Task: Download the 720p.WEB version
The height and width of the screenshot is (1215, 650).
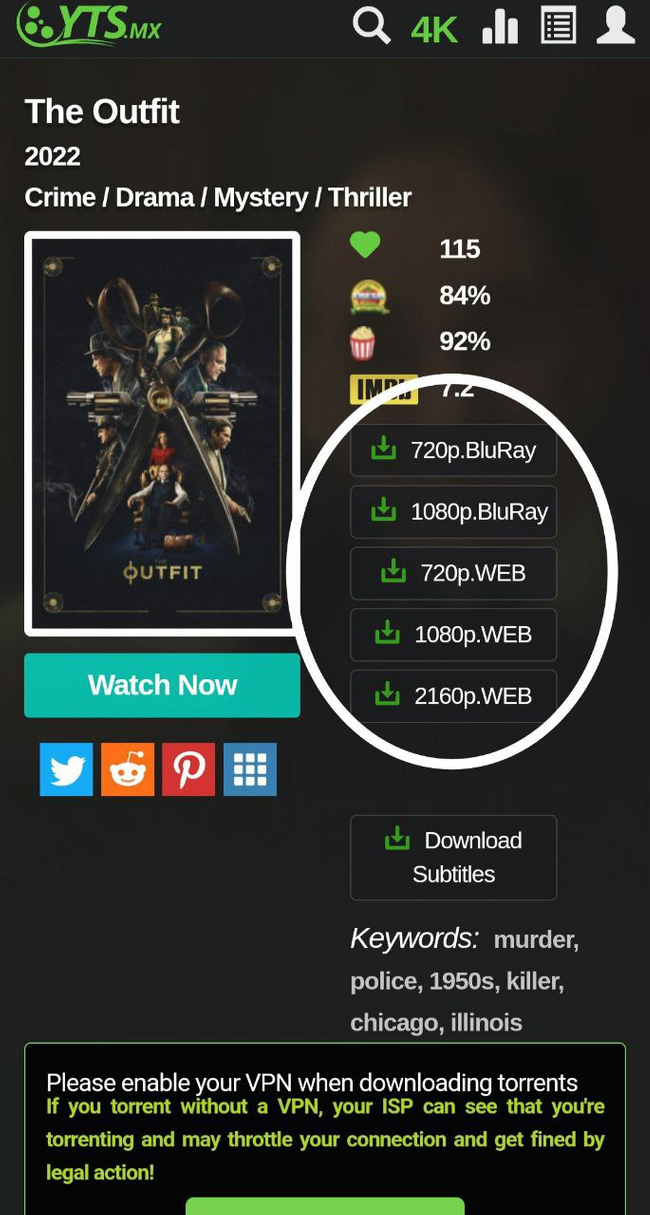Action: tap(453, 573)
